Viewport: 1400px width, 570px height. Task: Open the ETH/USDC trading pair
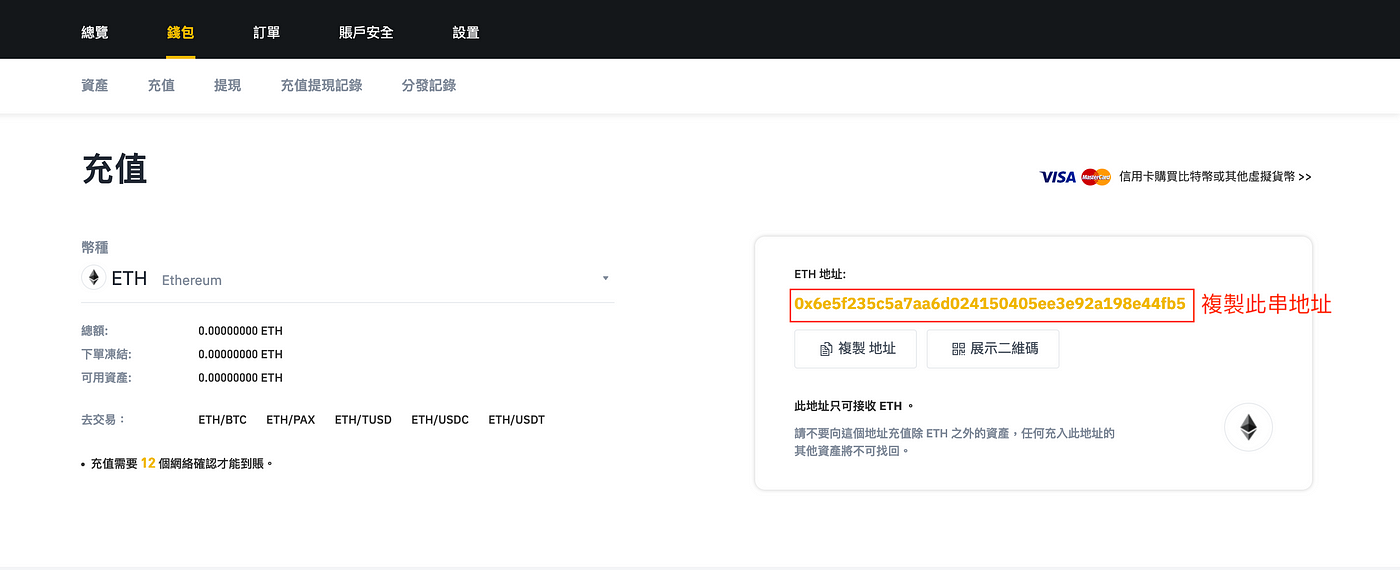[x=440, y=420]
